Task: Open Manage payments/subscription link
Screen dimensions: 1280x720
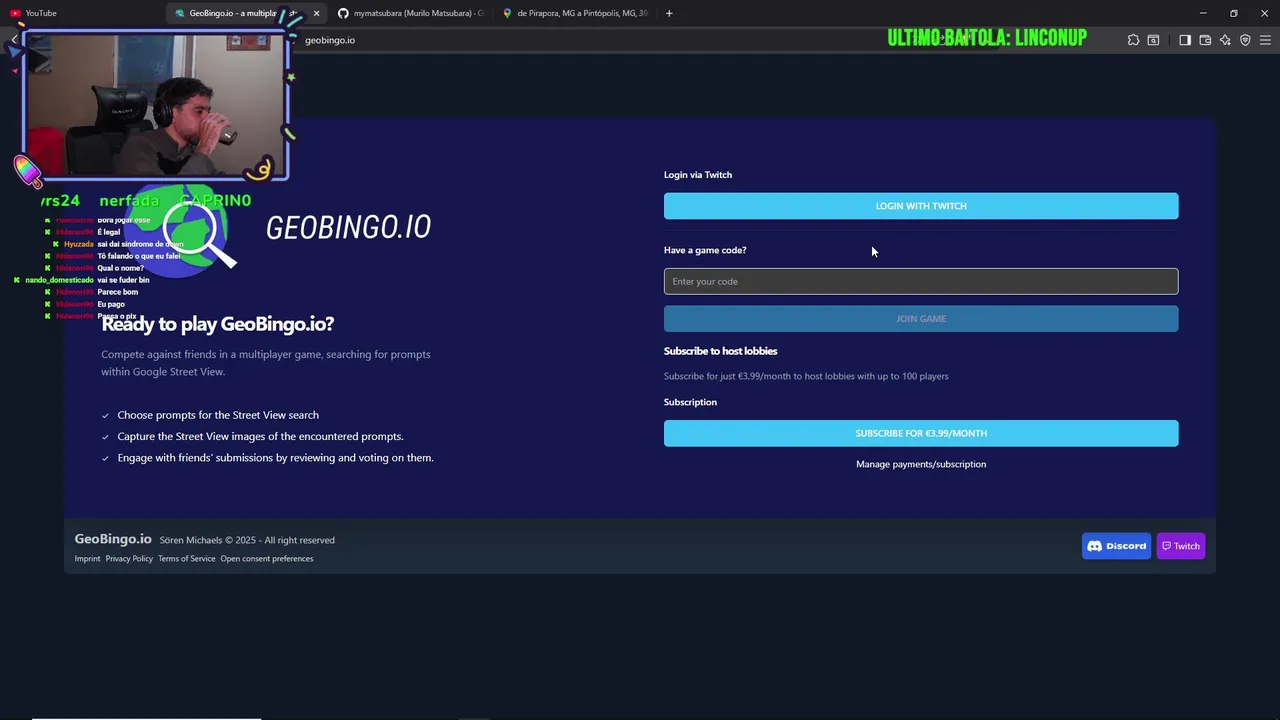Action: click(921, 464)
